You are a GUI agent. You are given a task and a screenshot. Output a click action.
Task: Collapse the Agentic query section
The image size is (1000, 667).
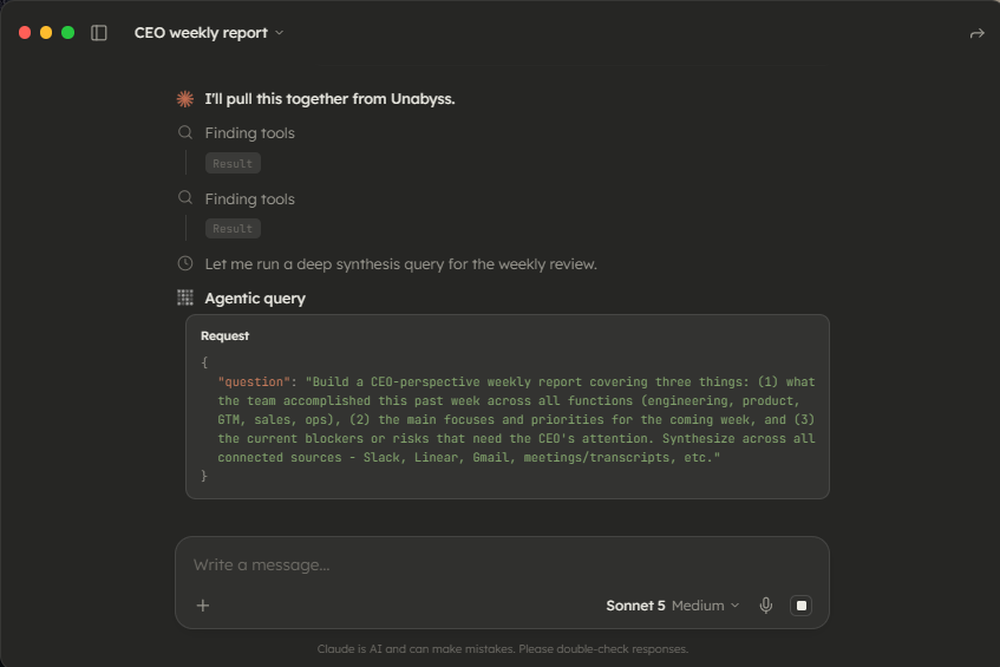coord(254,298)
